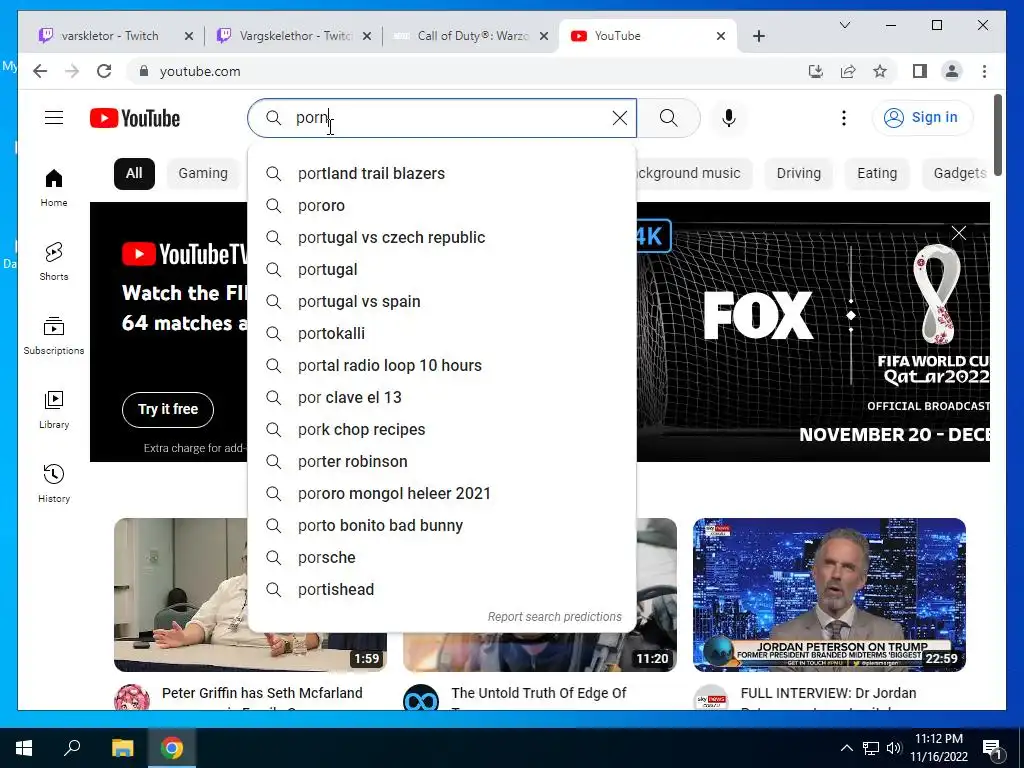Open the tab search chevron

845,25
